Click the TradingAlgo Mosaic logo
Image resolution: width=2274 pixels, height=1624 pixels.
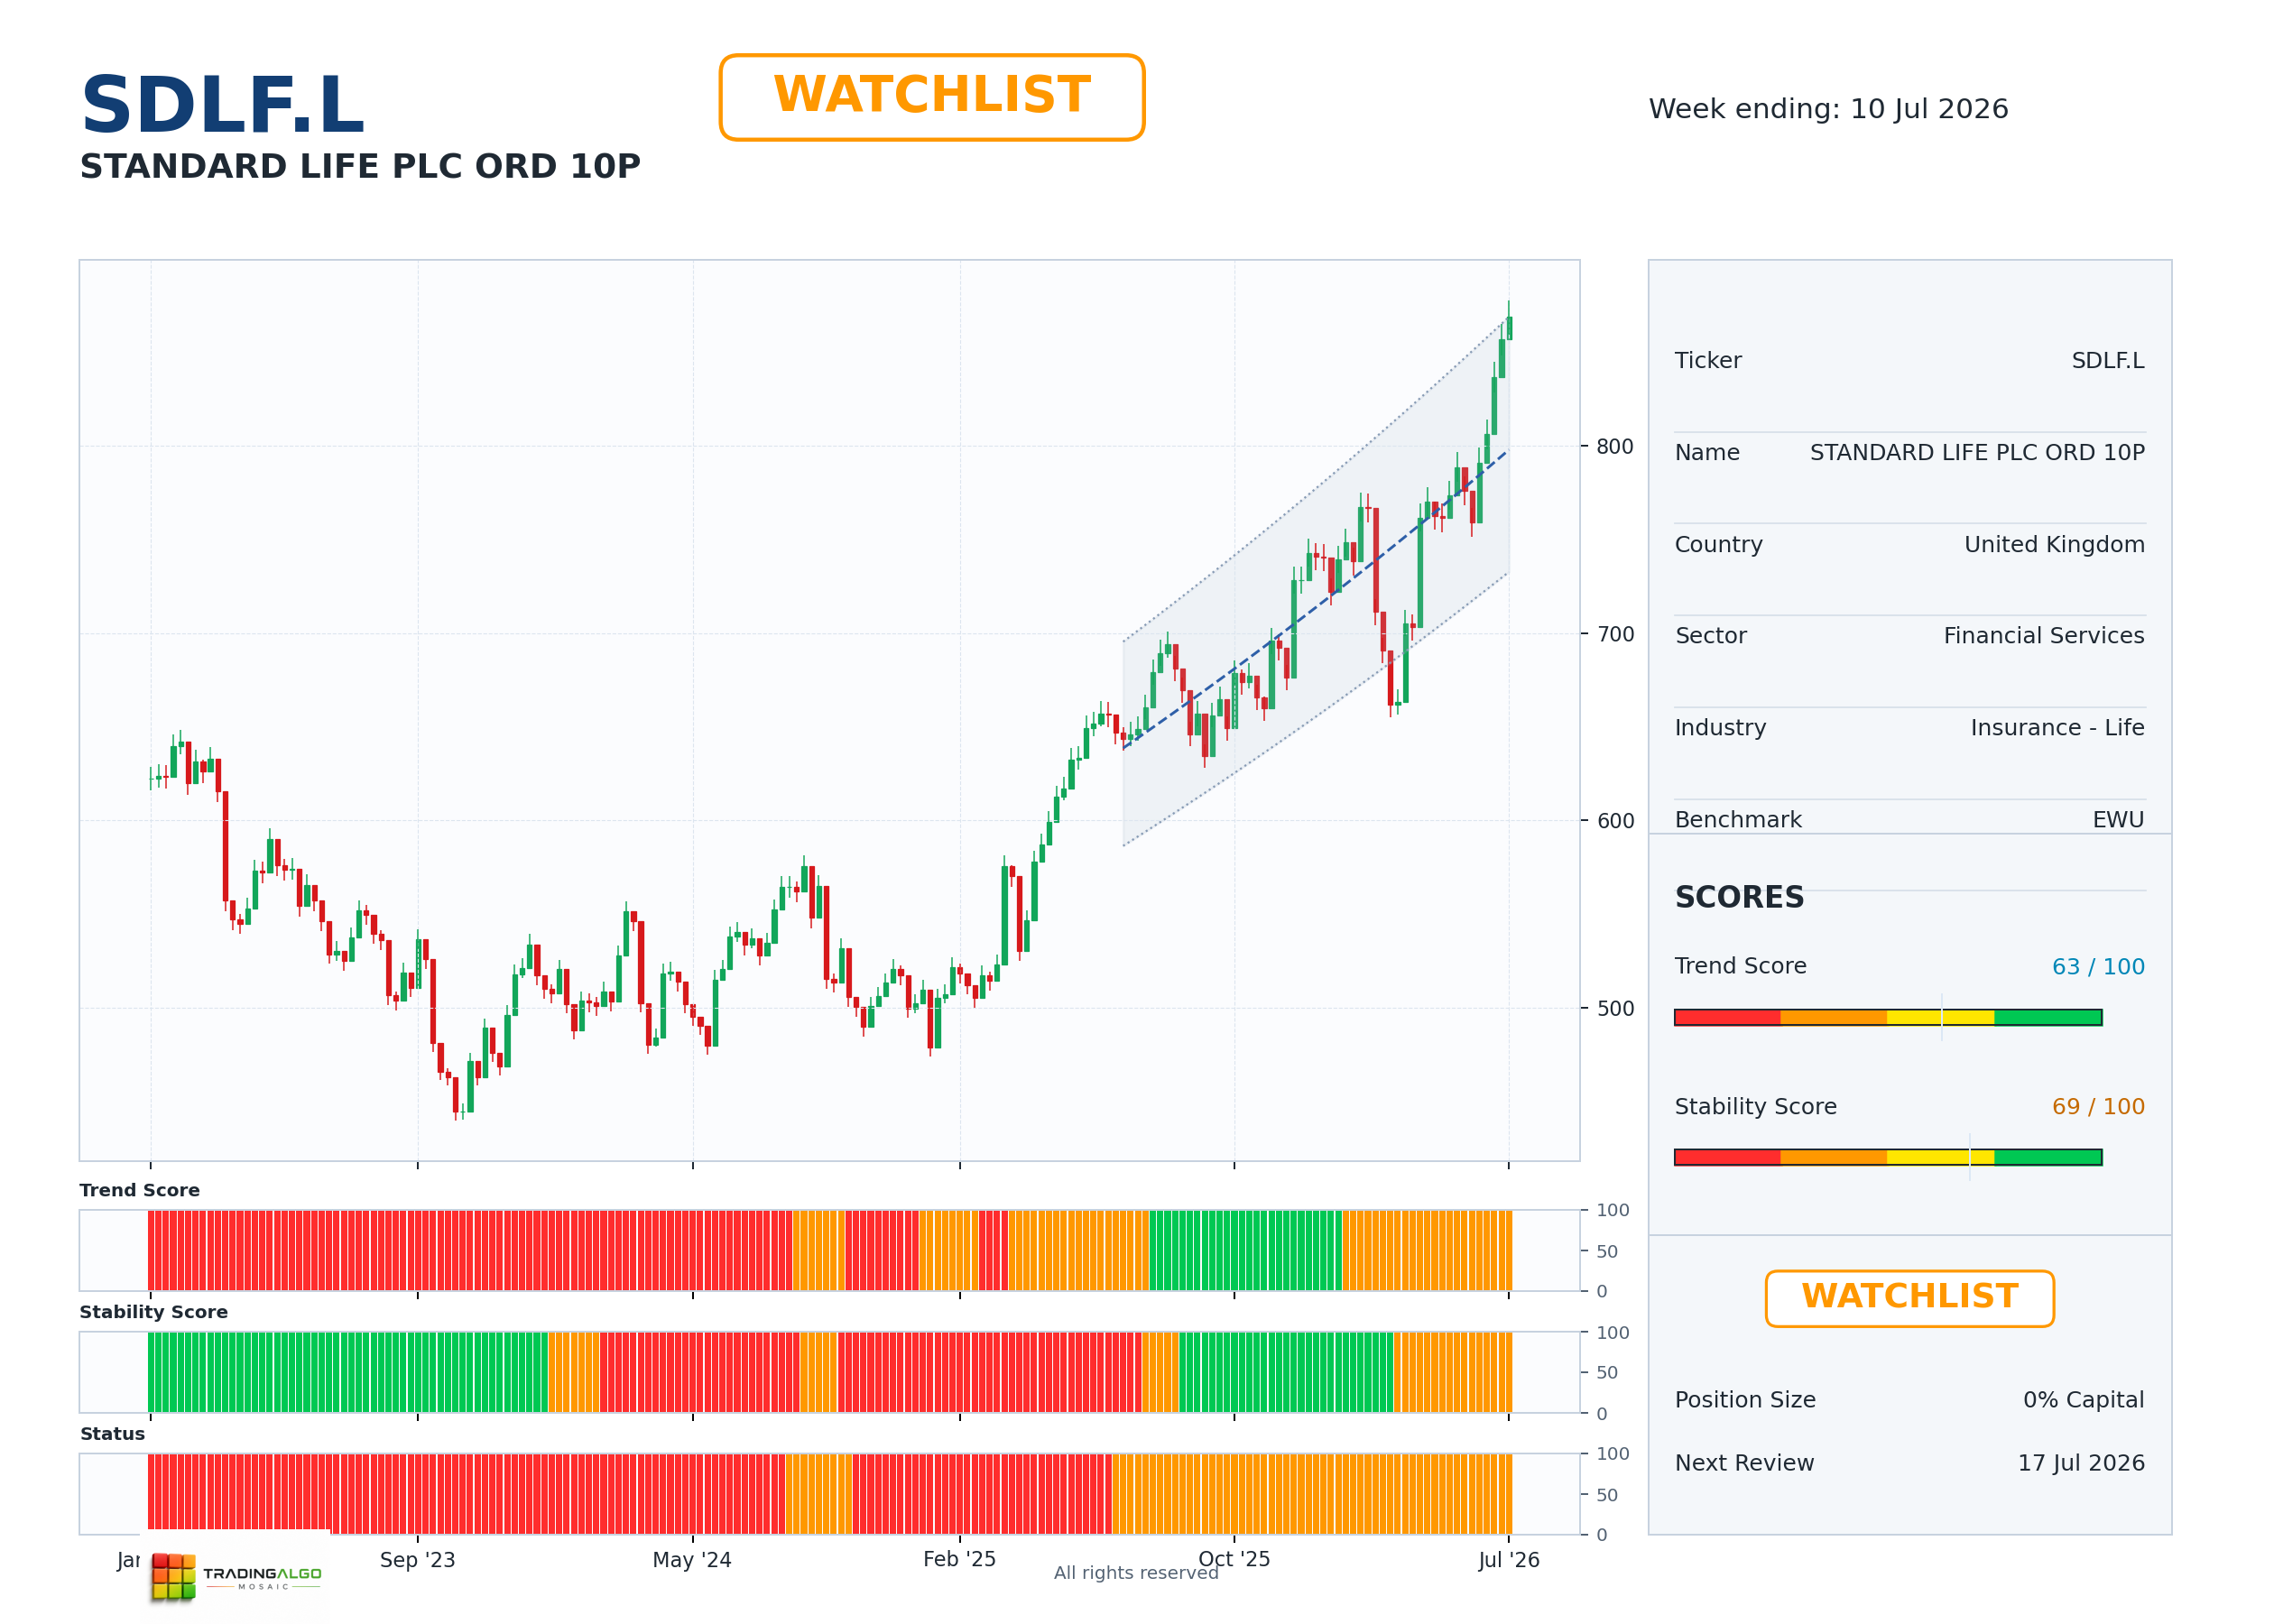tap(236, 1576)
